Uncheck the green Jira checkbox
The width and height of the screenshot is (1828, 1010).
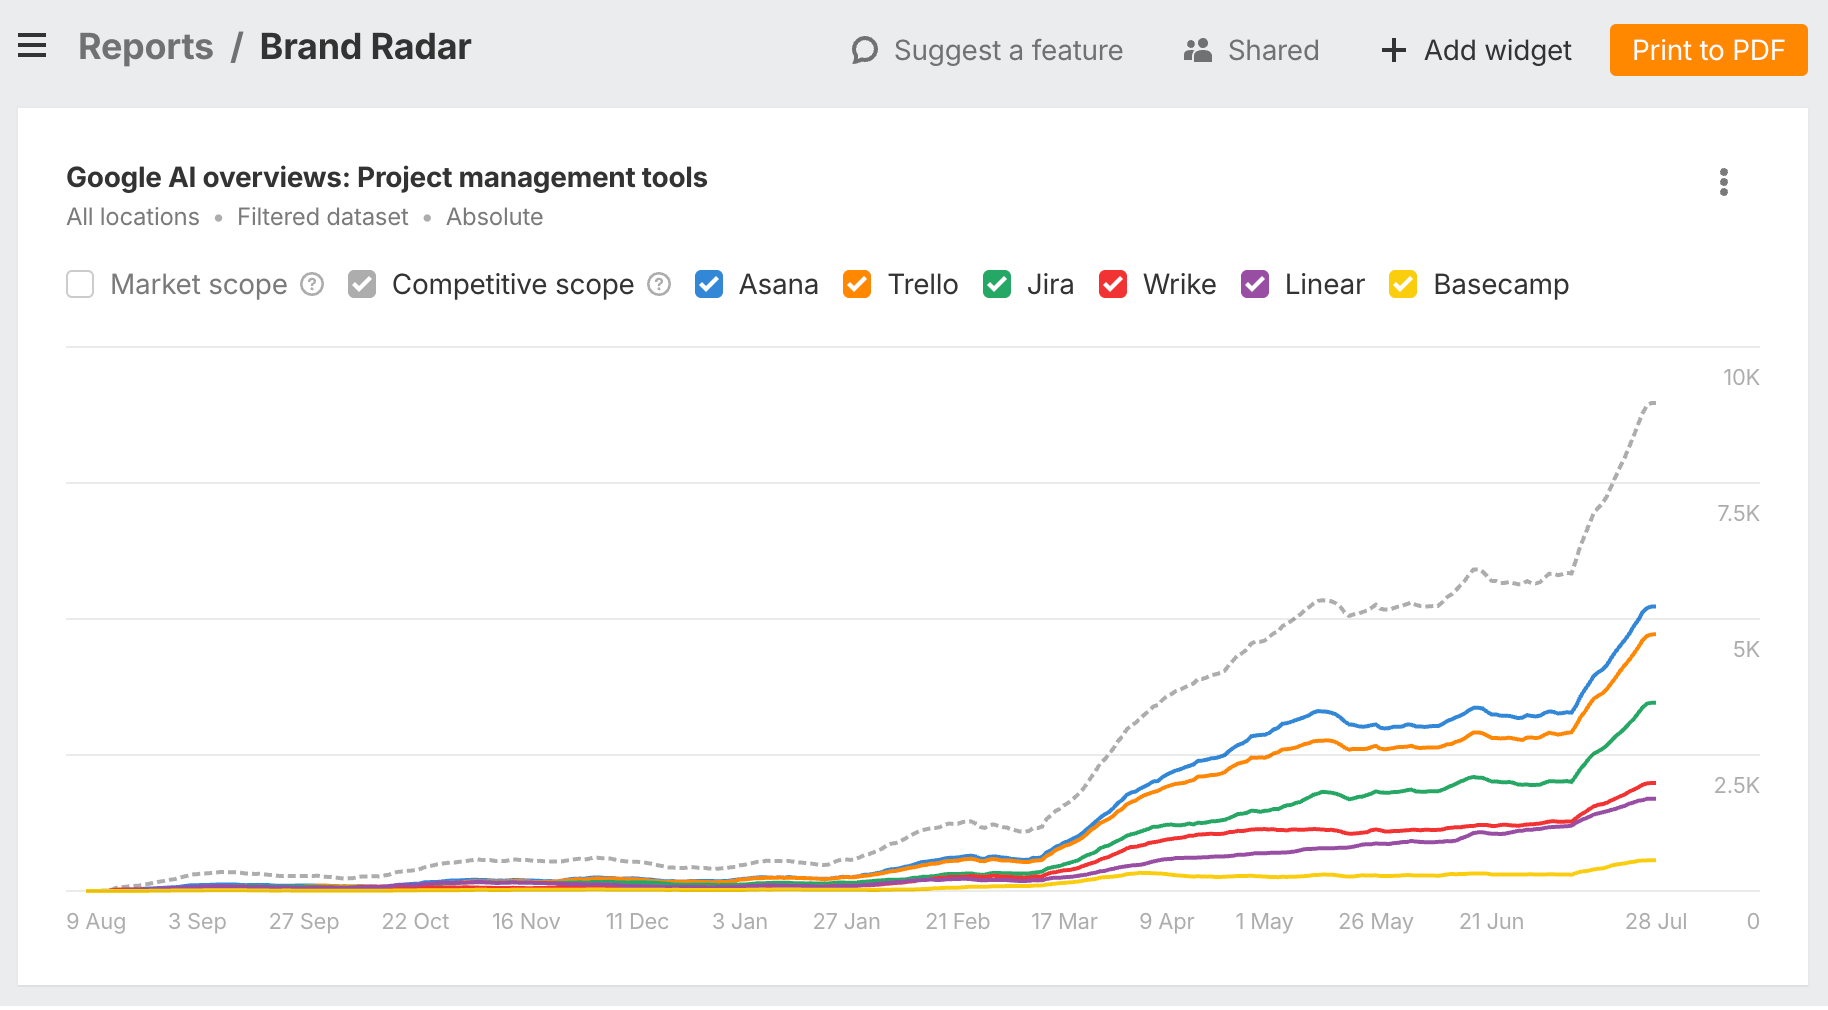[x=997, y=285]
